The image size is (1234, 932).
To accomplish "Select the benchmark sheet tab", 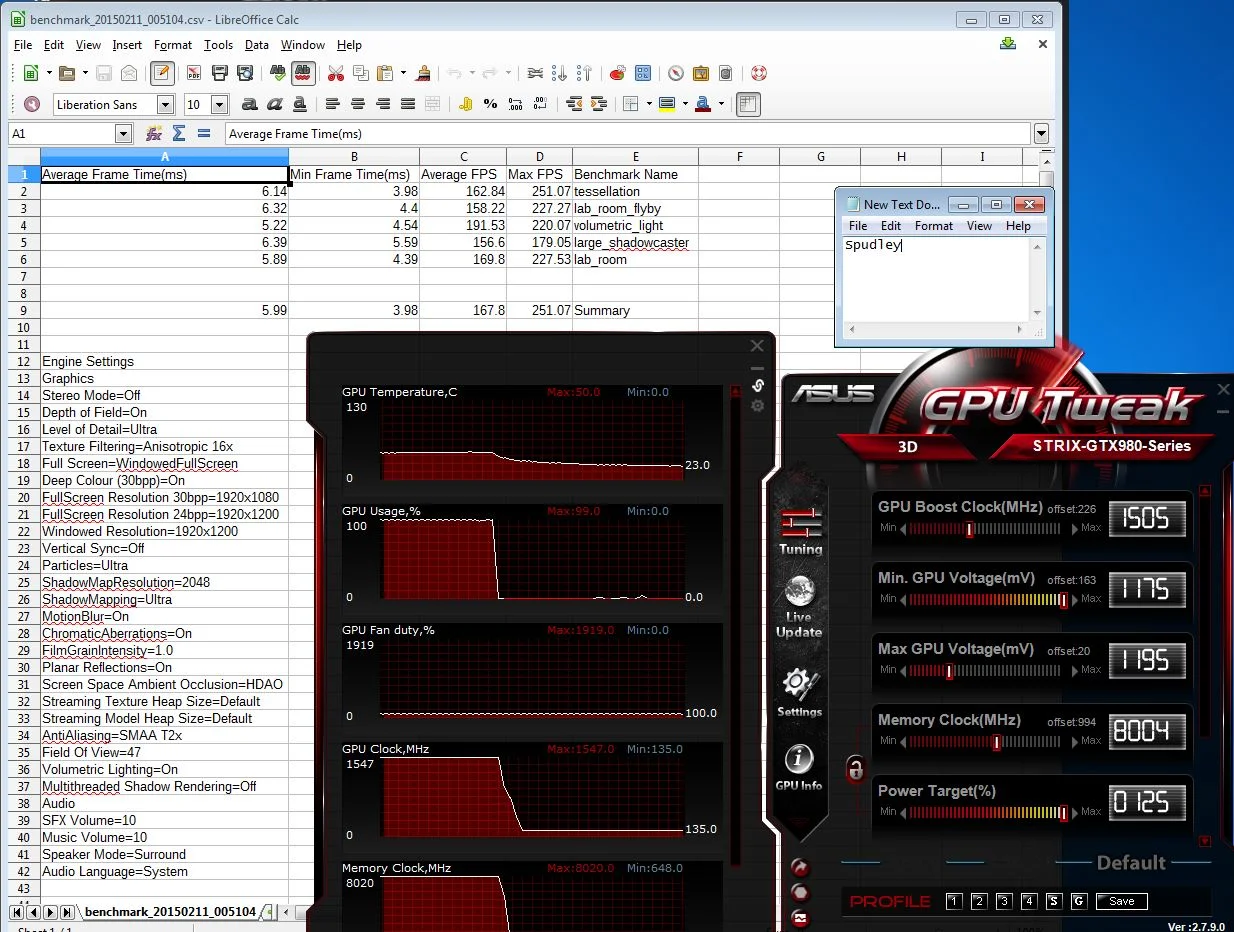I will tap(170, 912).
